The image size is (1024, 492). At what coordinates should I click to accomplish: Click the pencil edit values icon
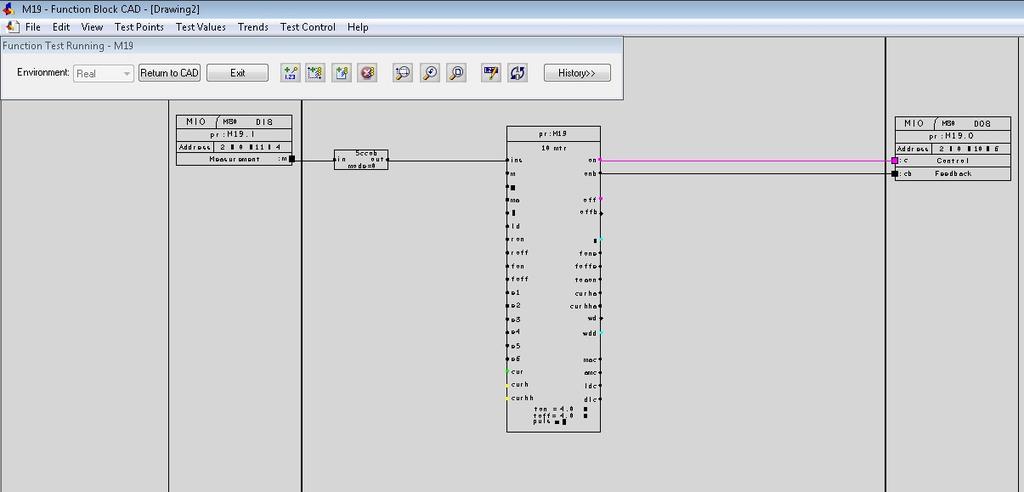pyautogui.click(x=491, y=73)
